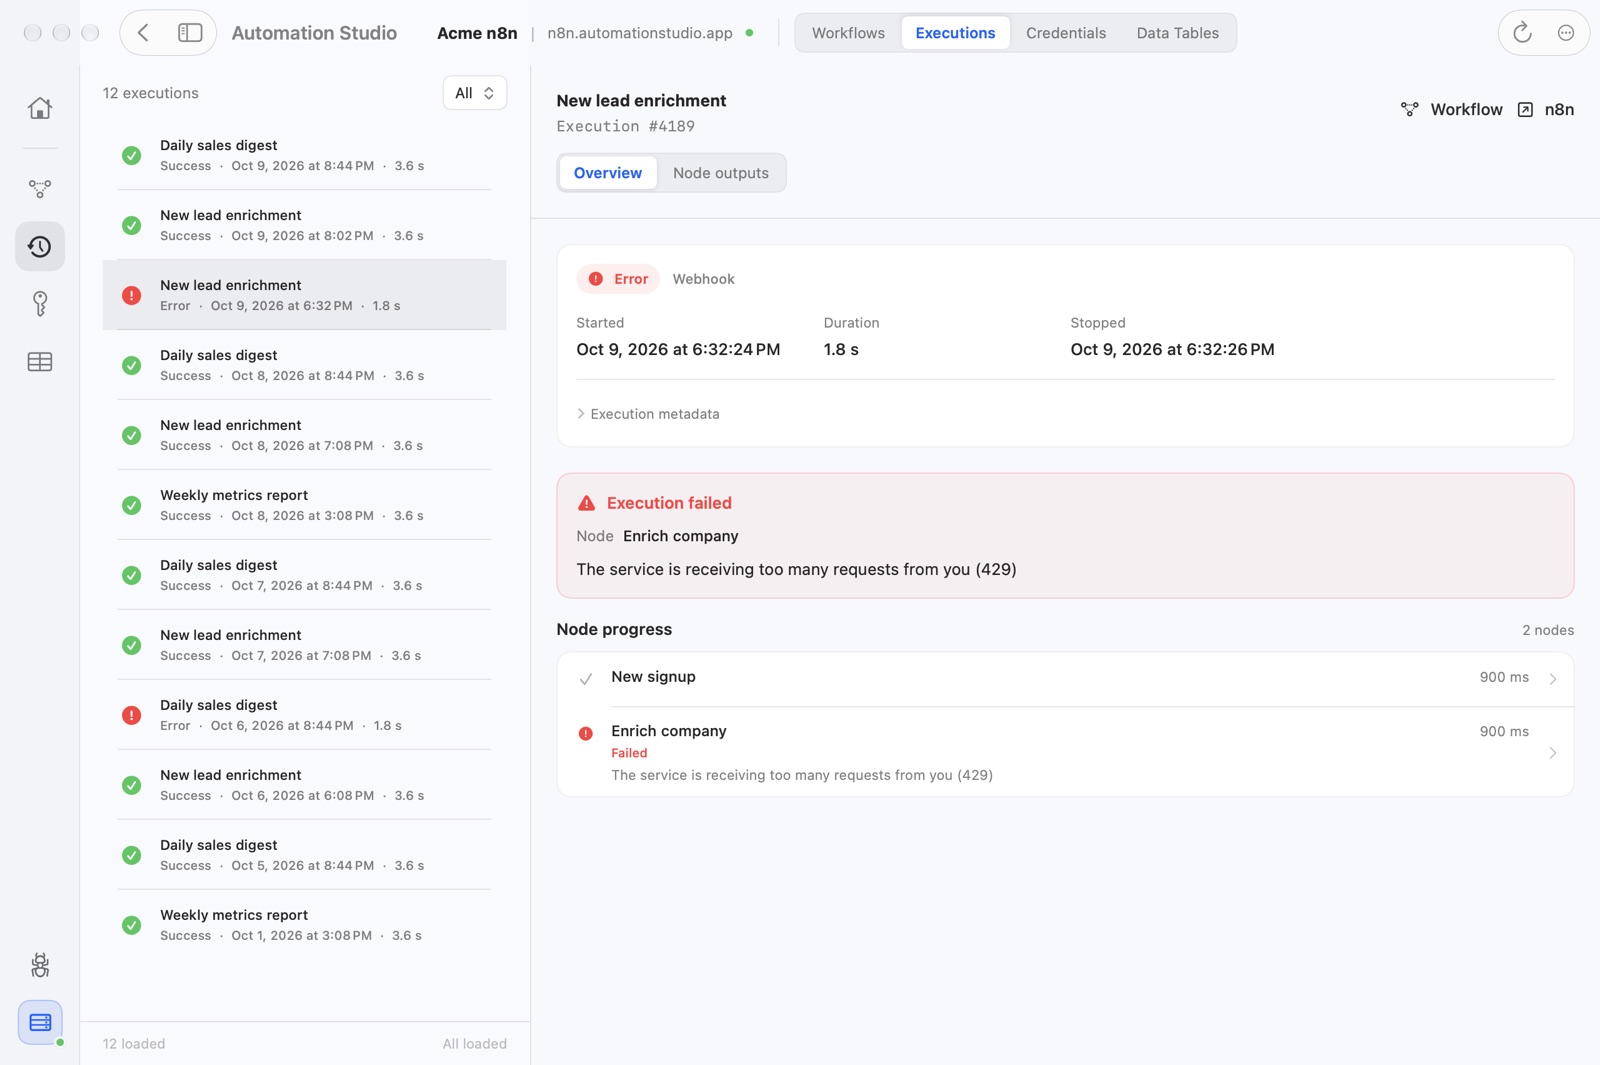1600x1065 pixels.
Task: Expand the New signup node row
Action: pyautogui.click(x=1065, y=679)
